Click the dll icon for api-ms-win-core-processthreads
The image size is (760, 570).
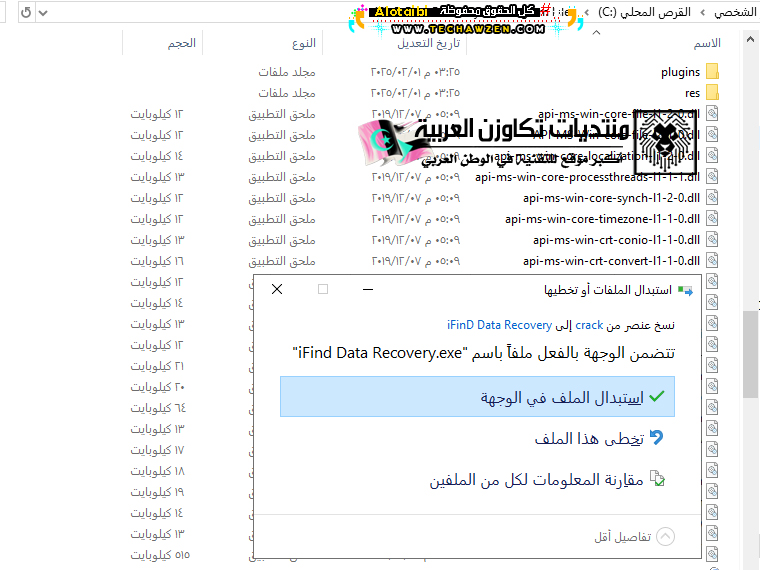point(712,176)
